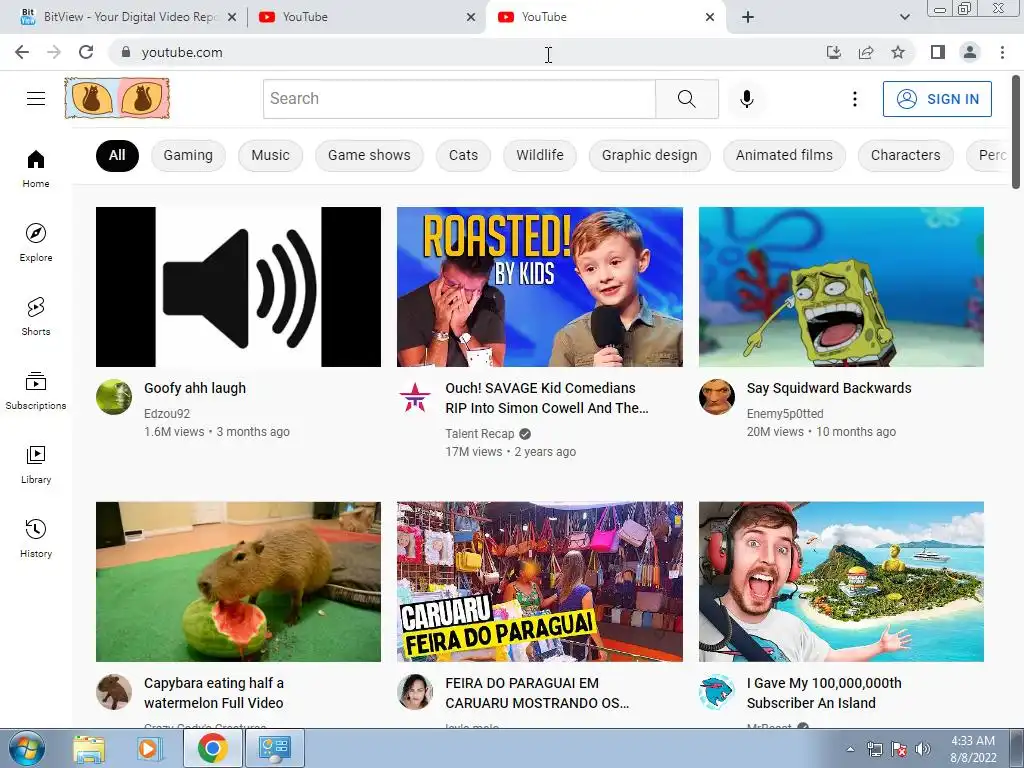This screenshot has width=1024, height=768.
Task: Open Chrome profile icon
Action: 970,52
